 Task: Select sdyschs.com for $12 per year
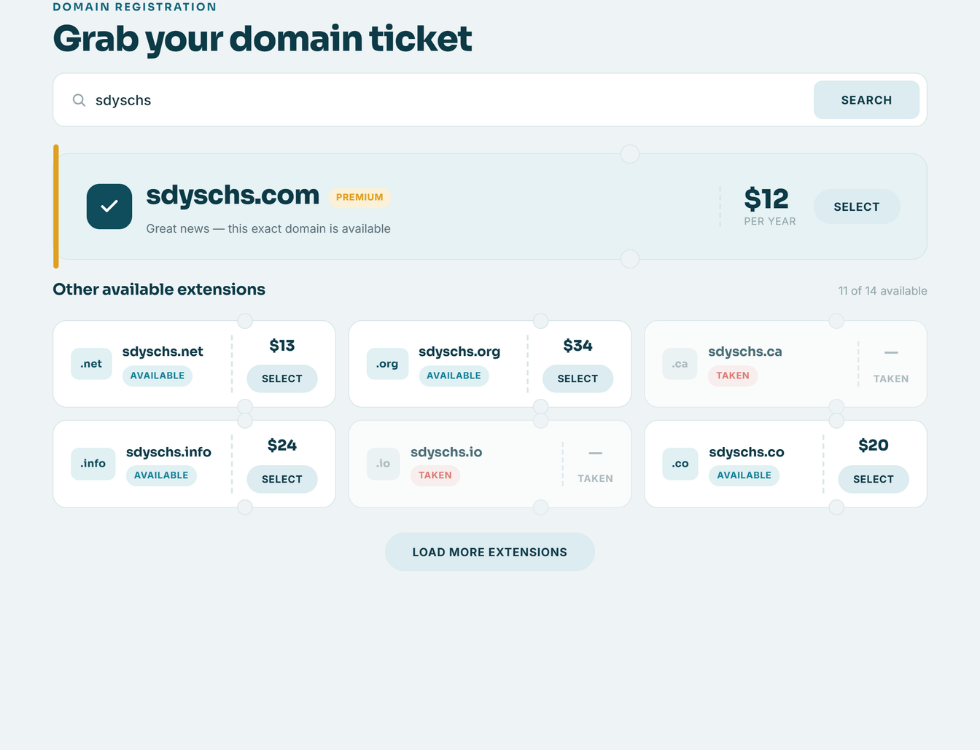(x=856, y=207)
